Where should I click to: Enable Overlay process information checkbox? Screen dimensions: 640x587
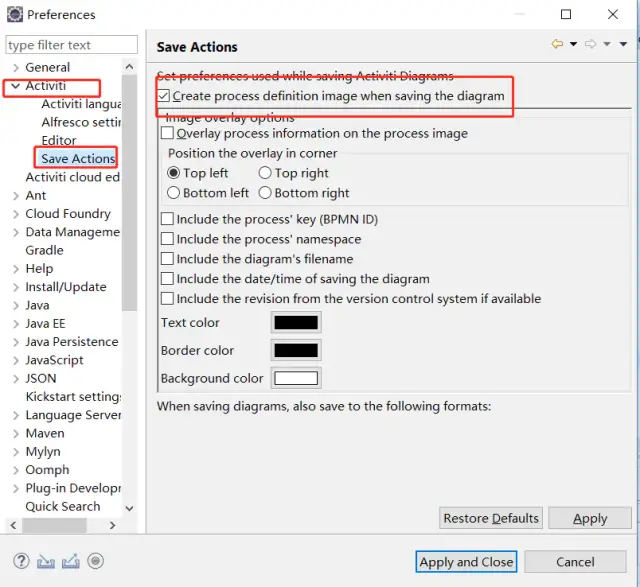(167, 133)
